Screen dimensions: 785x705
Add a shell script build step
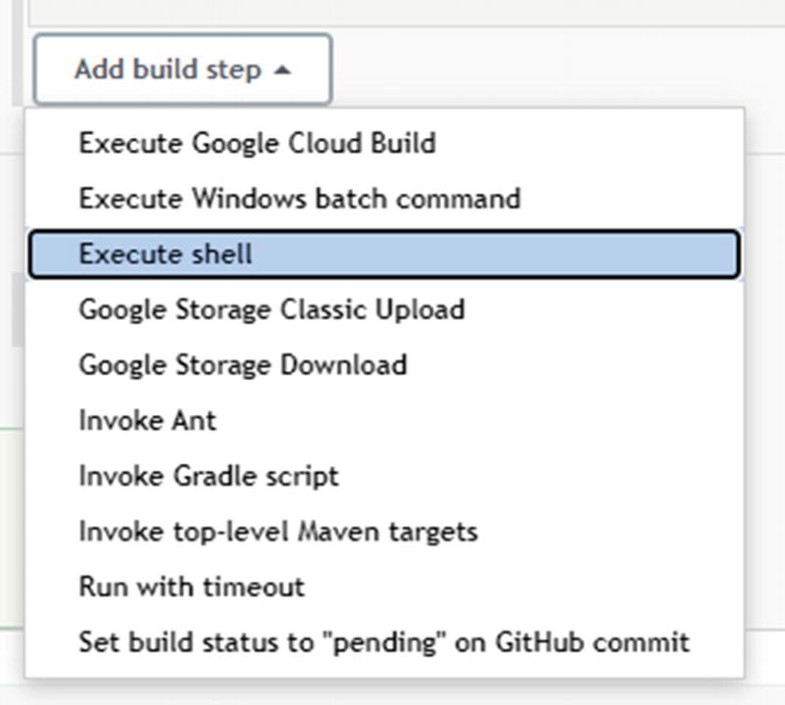coord(165,254)
